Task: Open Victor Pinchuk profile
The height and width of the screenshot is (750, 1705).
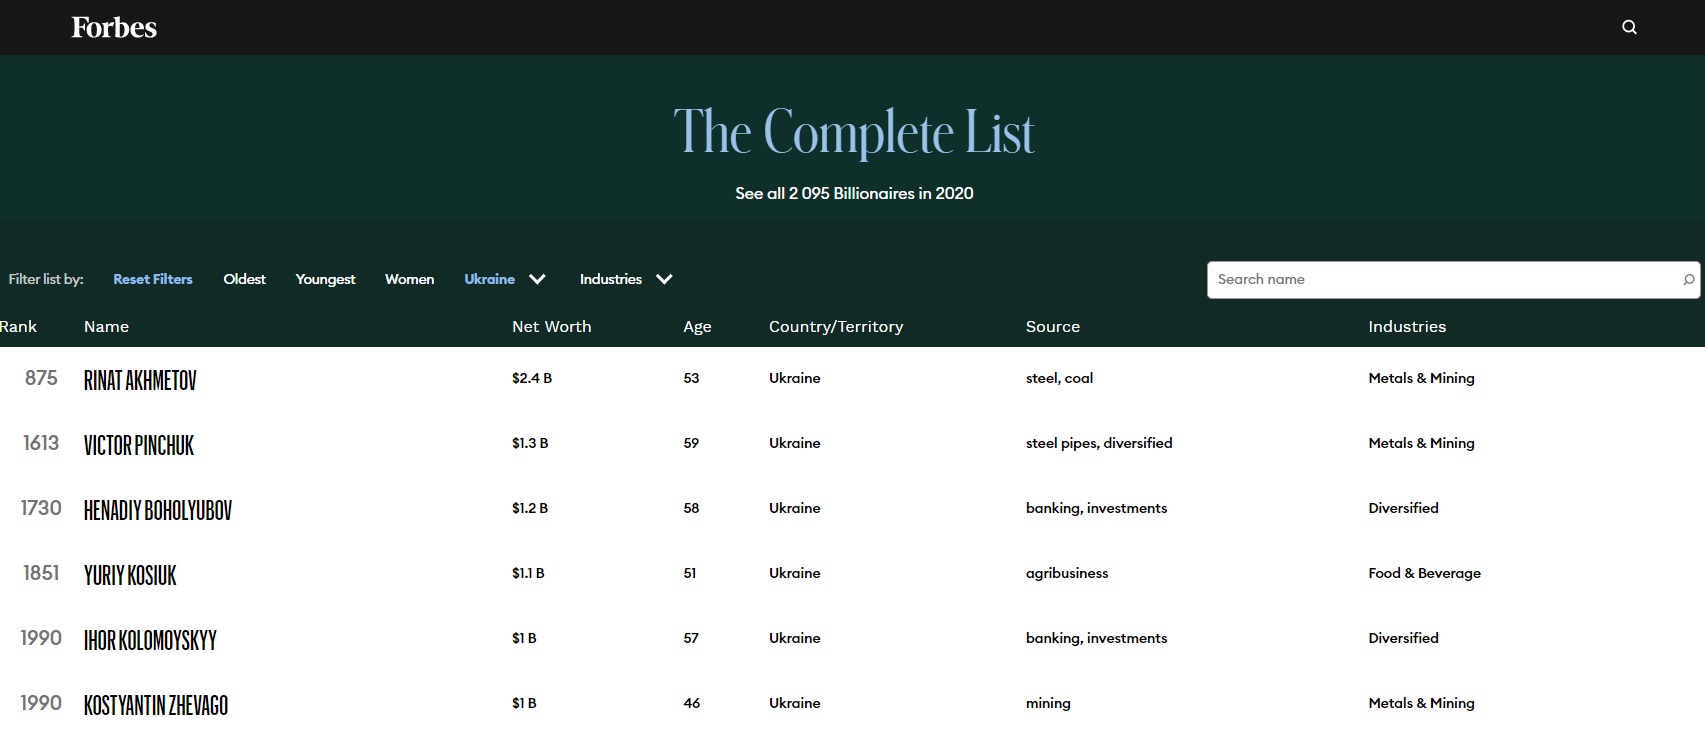Action: click(x=139, y=445)
